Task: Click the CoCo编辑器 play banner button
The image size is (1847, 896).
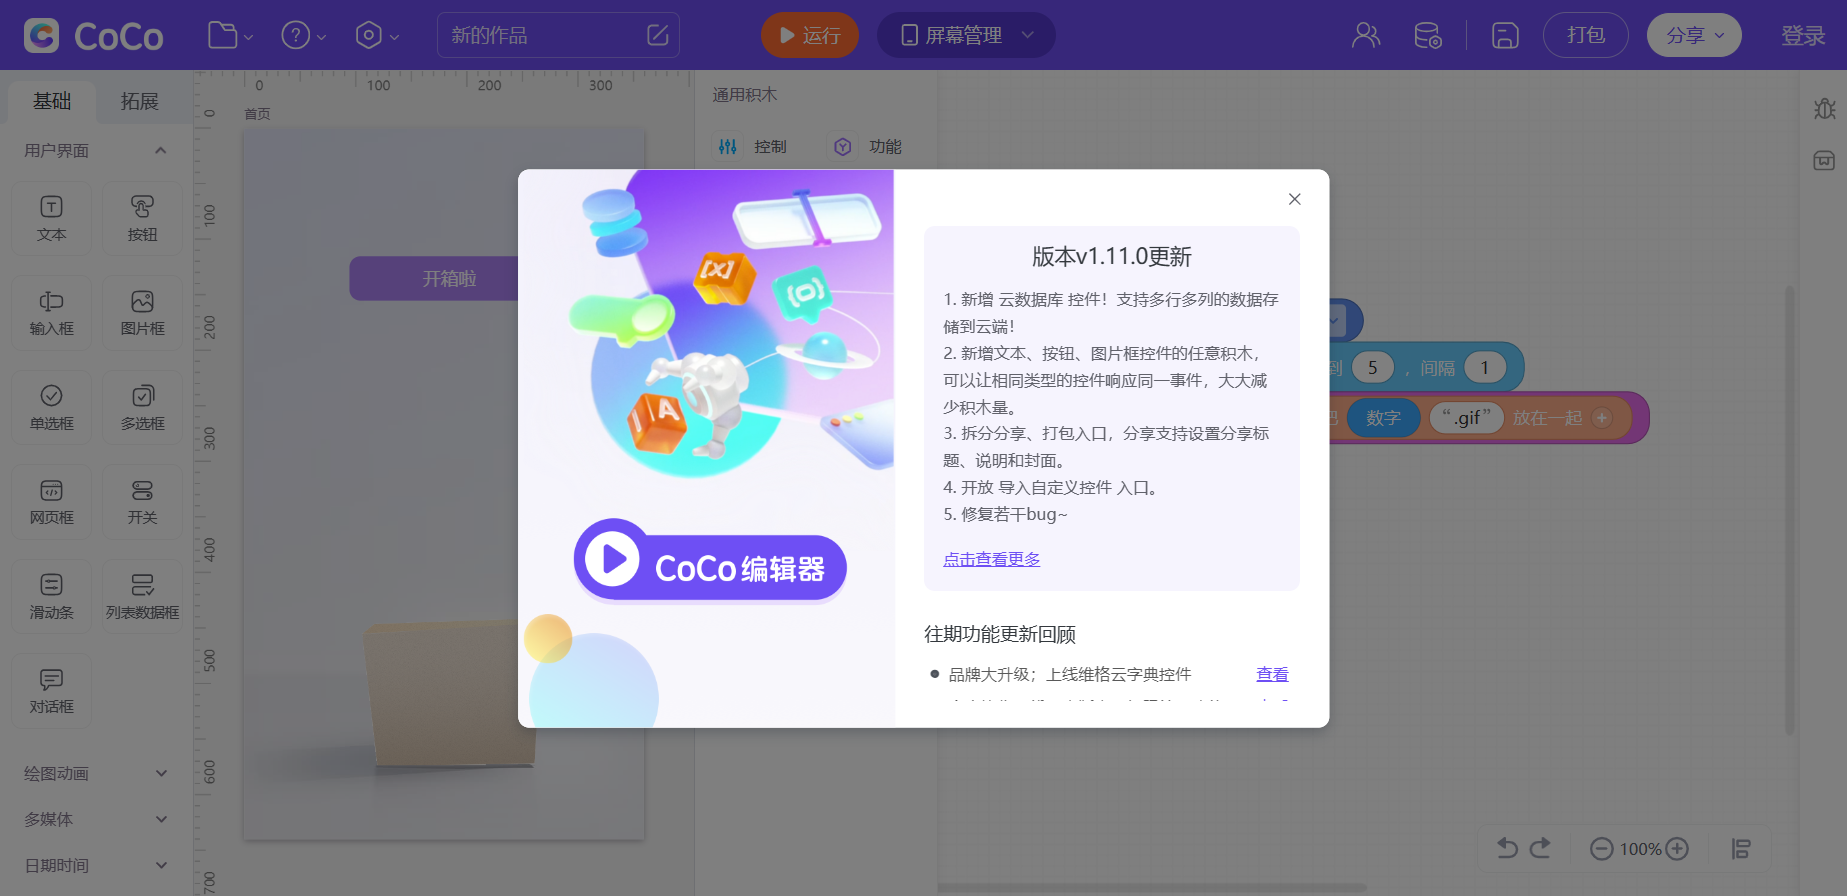Action: 710,561
